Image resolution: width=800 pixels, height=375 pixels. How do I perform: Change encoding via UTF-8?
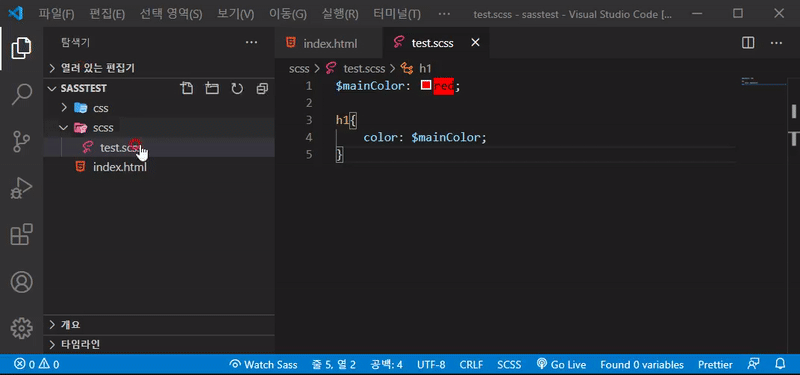[431, 364]
